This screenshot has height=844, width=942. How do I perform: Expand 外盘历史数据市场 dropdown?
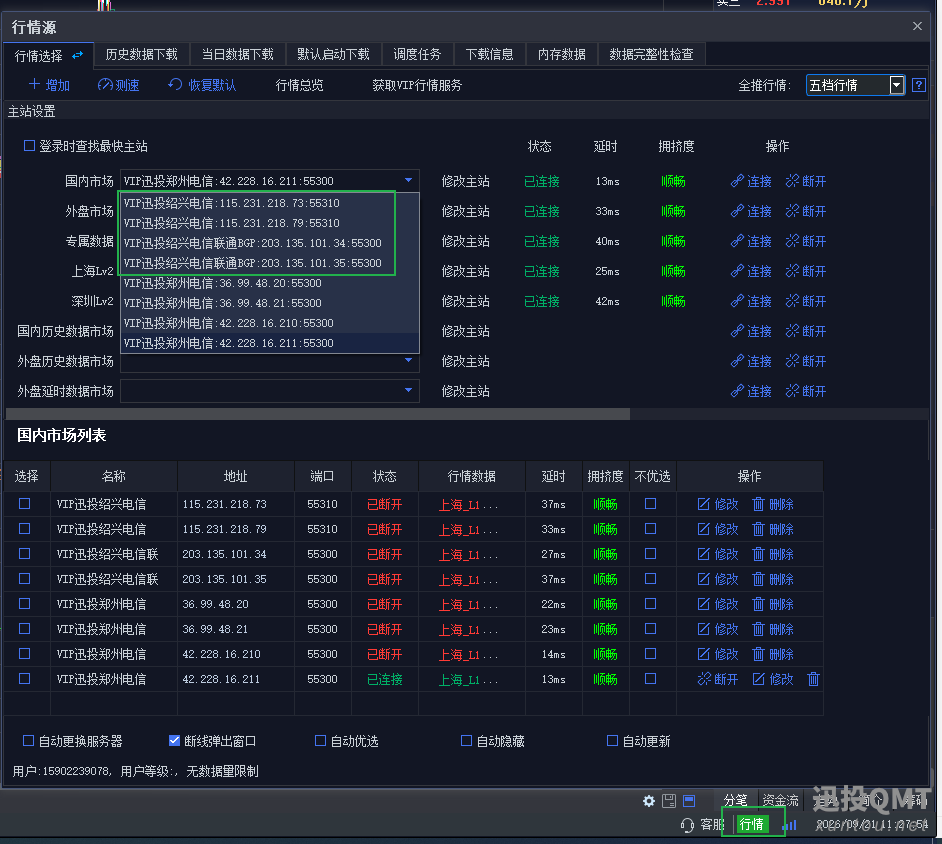(409, 360)
